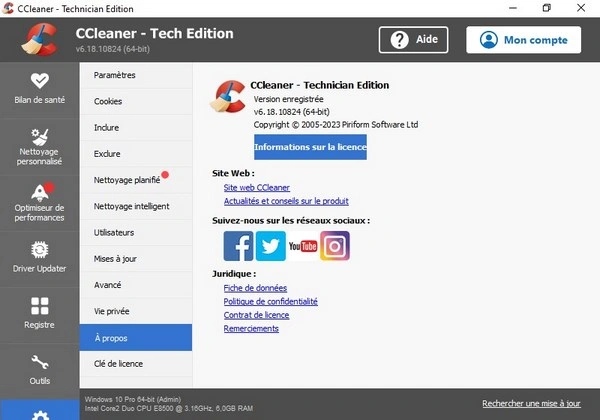Click Informations sur la licence button
Image resolution: width=600 pixels, height=420 pixels.
[310, 147]
